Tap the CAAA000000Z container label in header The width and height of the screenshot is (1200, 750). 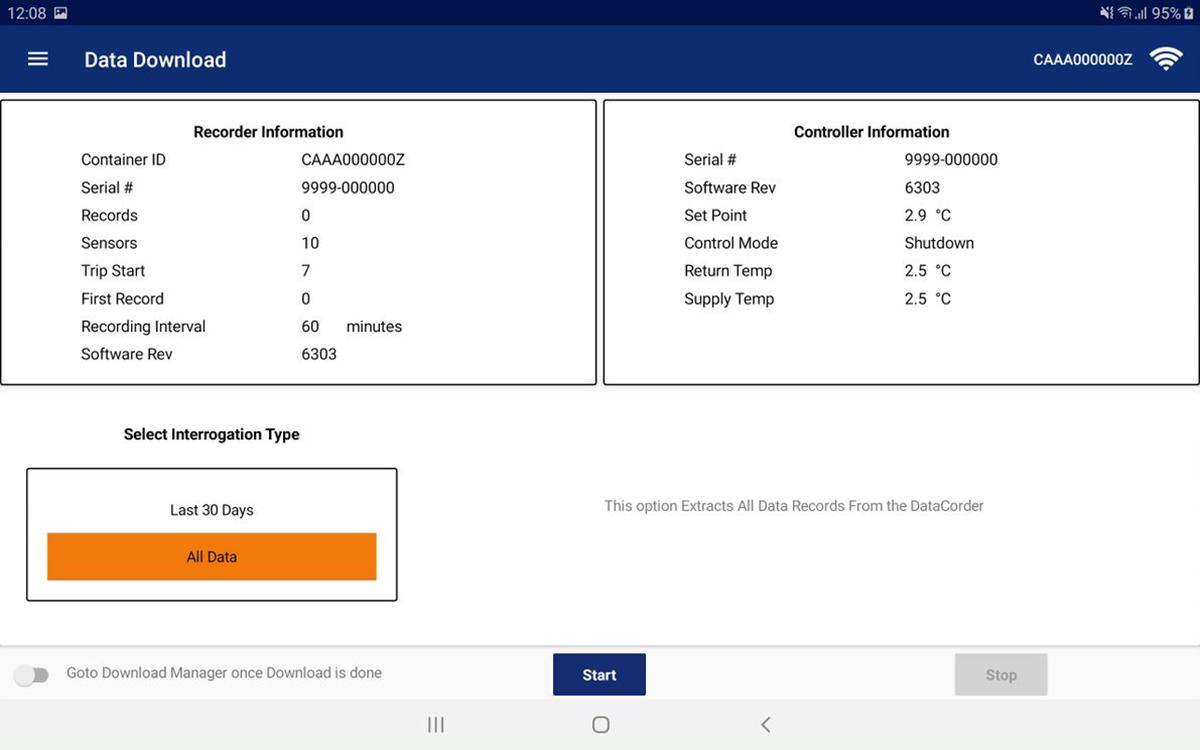pyautogui.click(x=1083, y=60)
